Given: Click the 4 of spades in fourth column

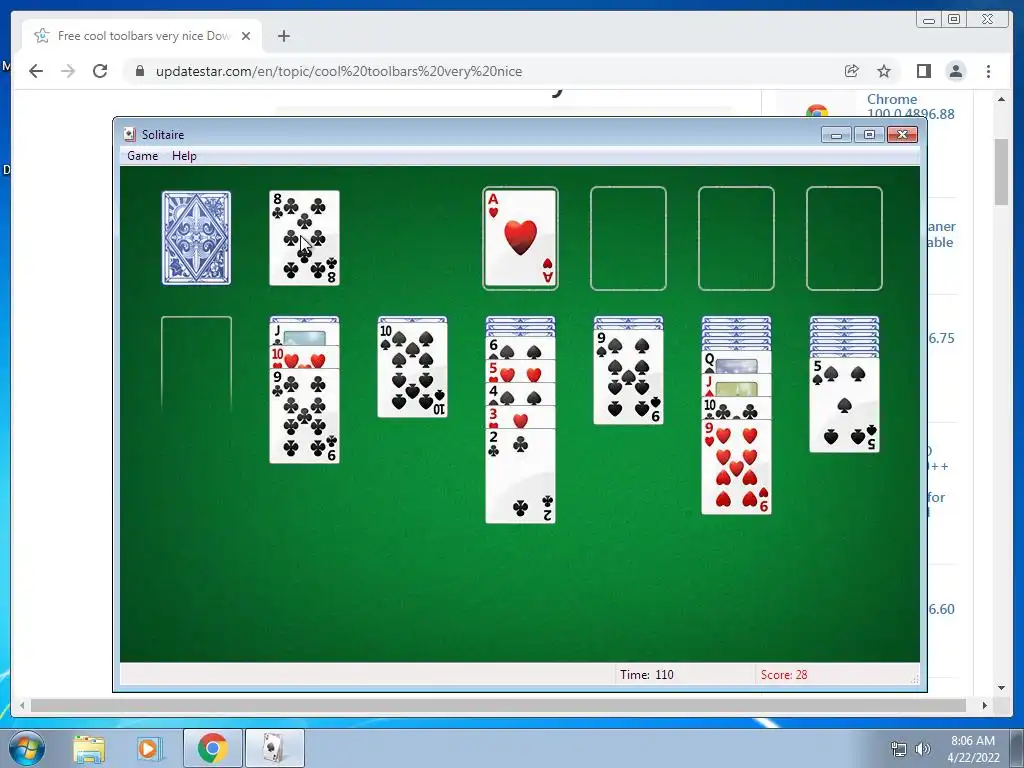Looking at the screenshot, I should (520, 394).
